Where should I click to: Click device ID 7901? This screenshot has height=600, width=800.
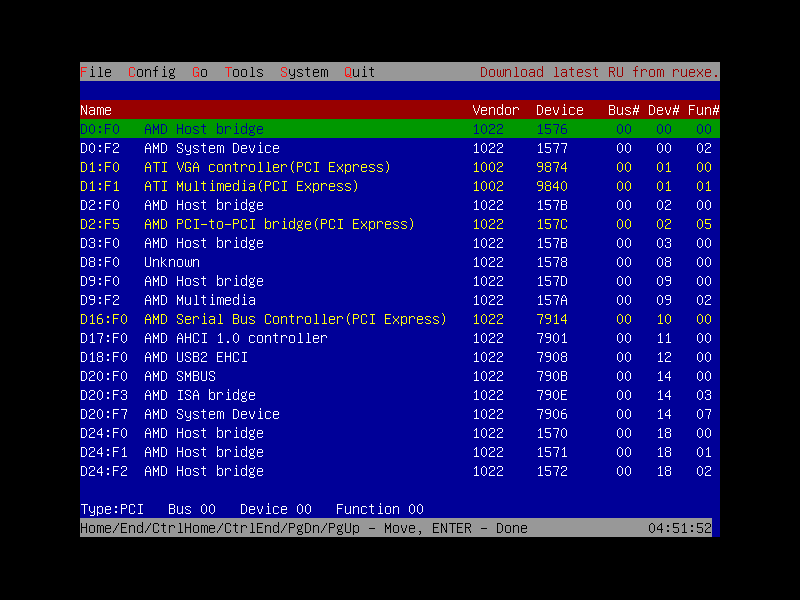[552, 338]
